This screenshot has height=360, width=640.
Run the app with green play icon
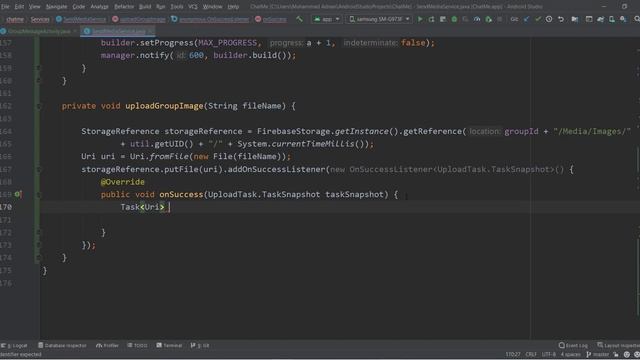click(420, 19)
